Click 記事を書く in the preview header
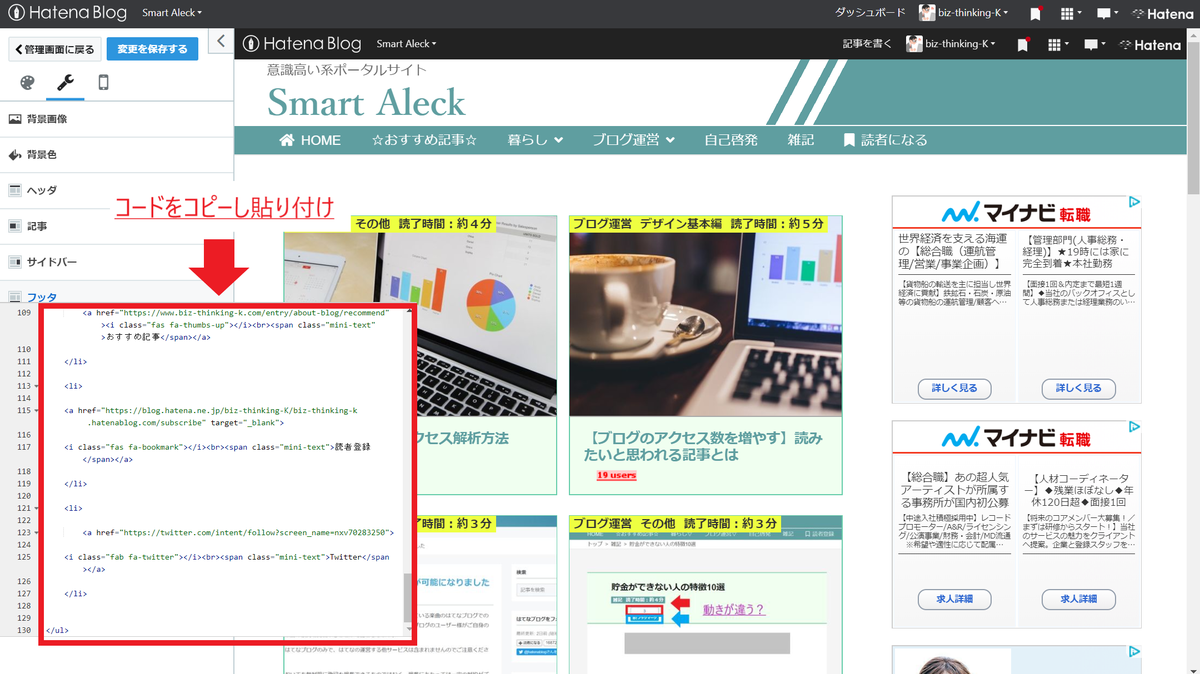This screenshot has width=1200, height=674. [866, 44]
